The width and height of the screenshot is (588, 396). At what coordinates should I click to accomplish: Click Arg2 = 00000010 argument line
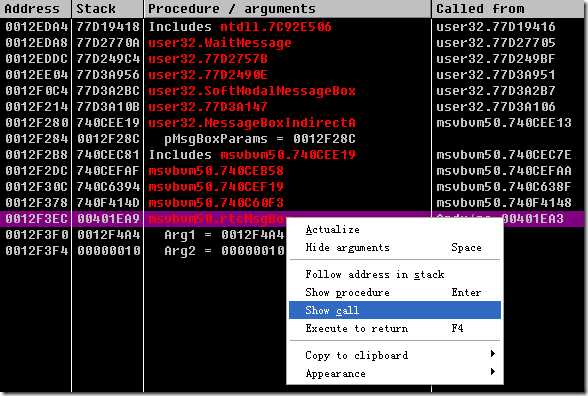[224, 251]
